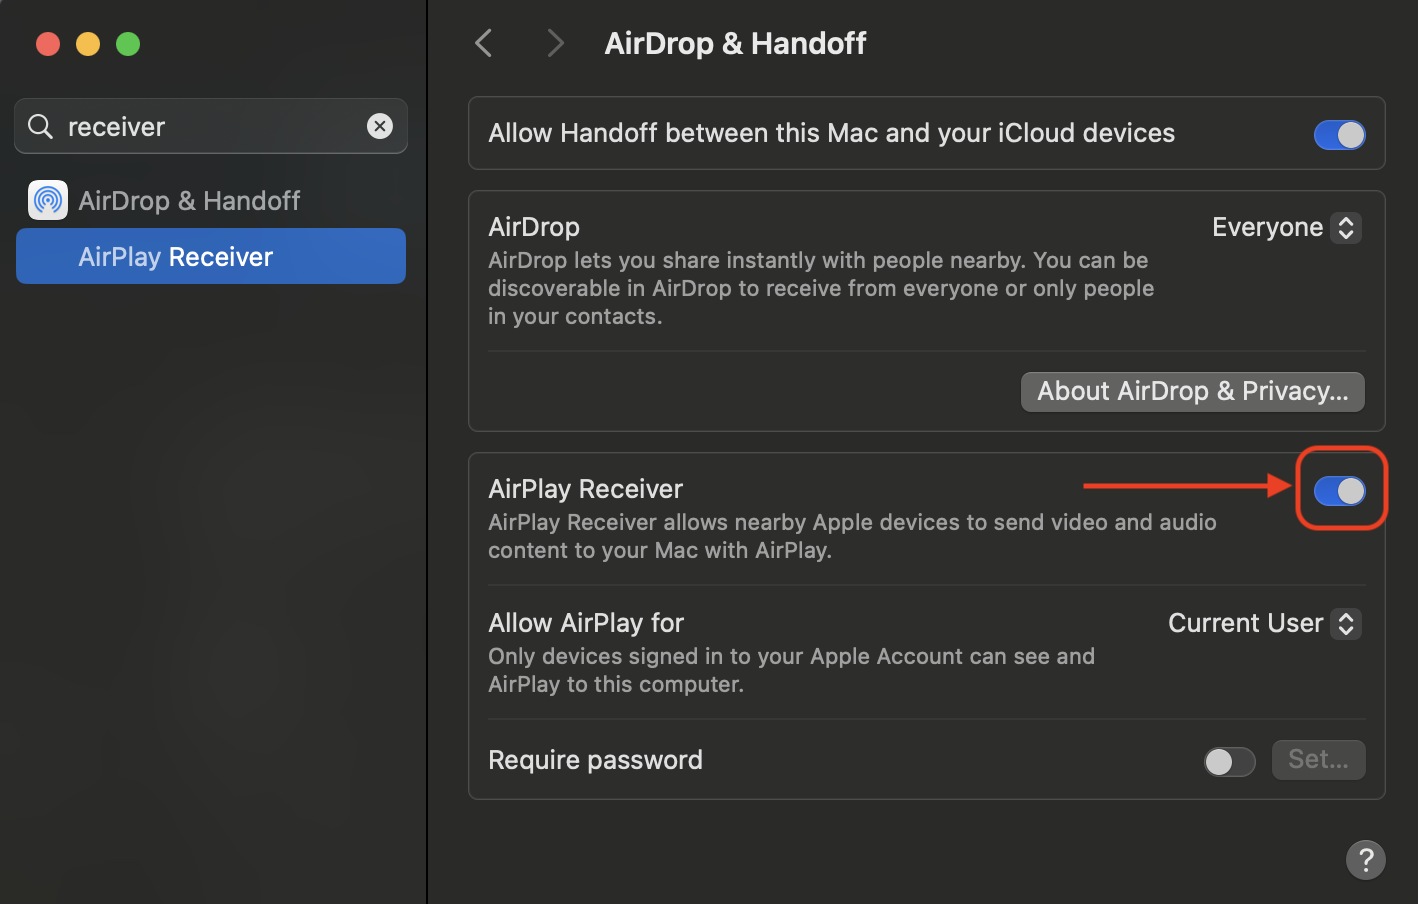
Task: Click the magnifying glass search icon
Action: click(x=40, y=126)
